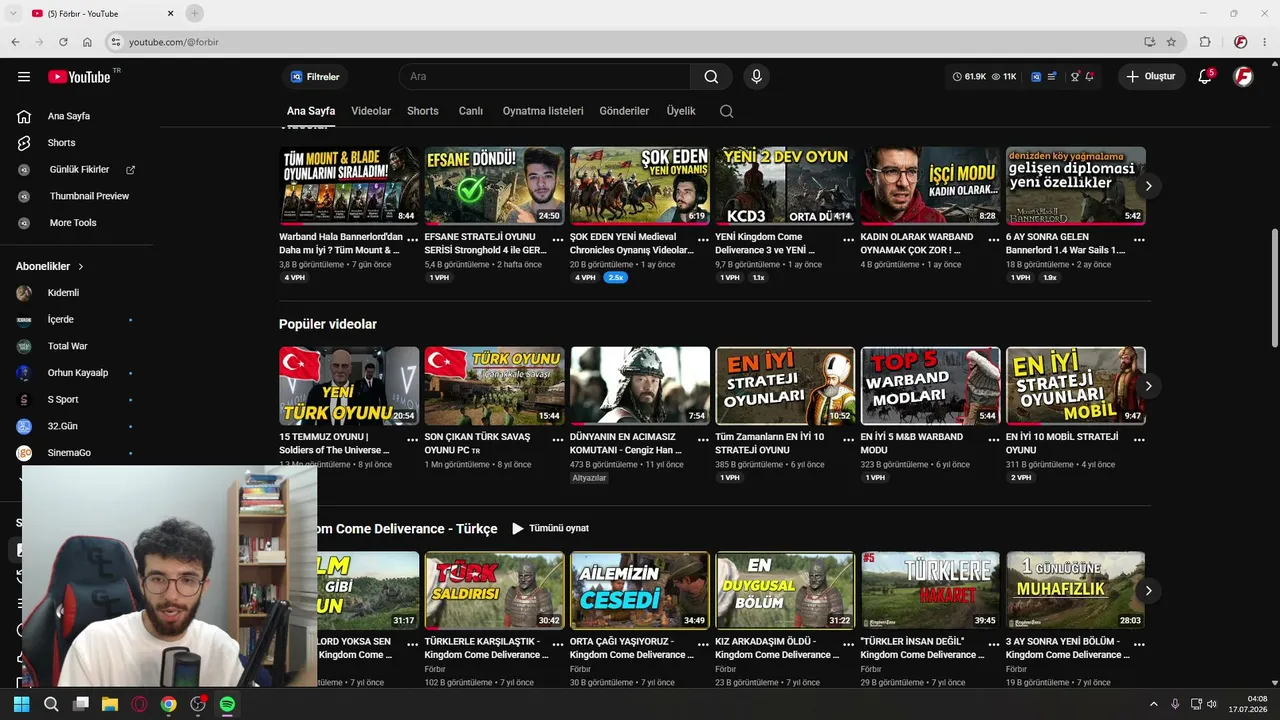
Task: Switch to the Oynatma listeleri tab
Action: tap(543, 111)
